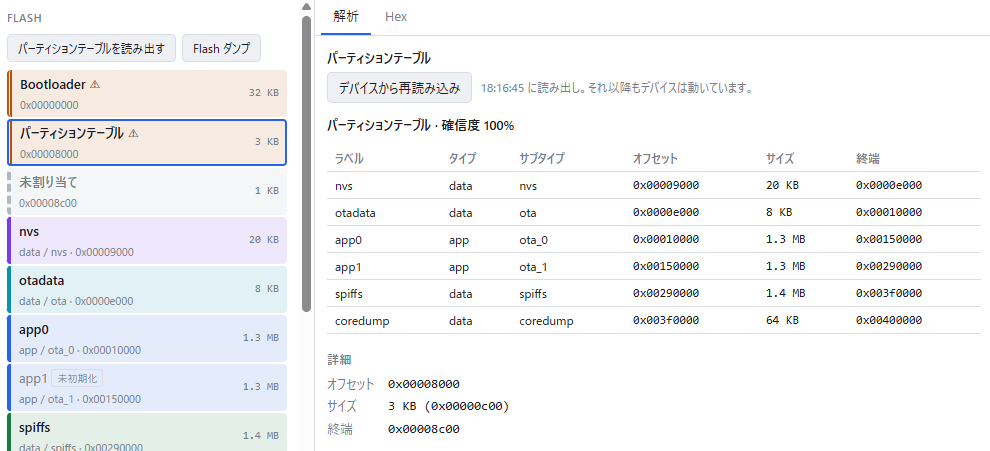
Task: Click the flash list vertical scrollbar thumb
Action: click(x=306, y=164)
